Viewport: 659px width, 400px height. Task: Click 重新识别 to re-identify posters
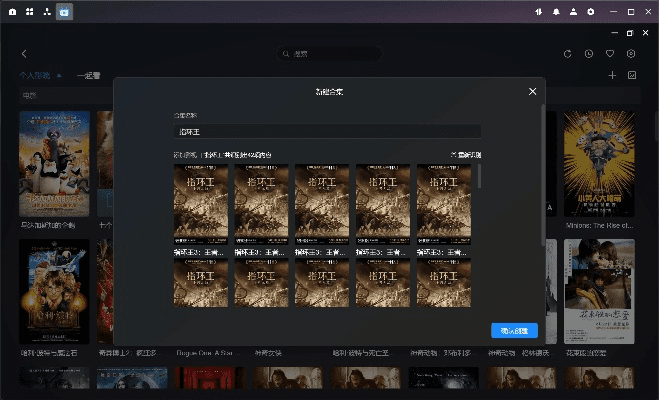coord(466,155)
